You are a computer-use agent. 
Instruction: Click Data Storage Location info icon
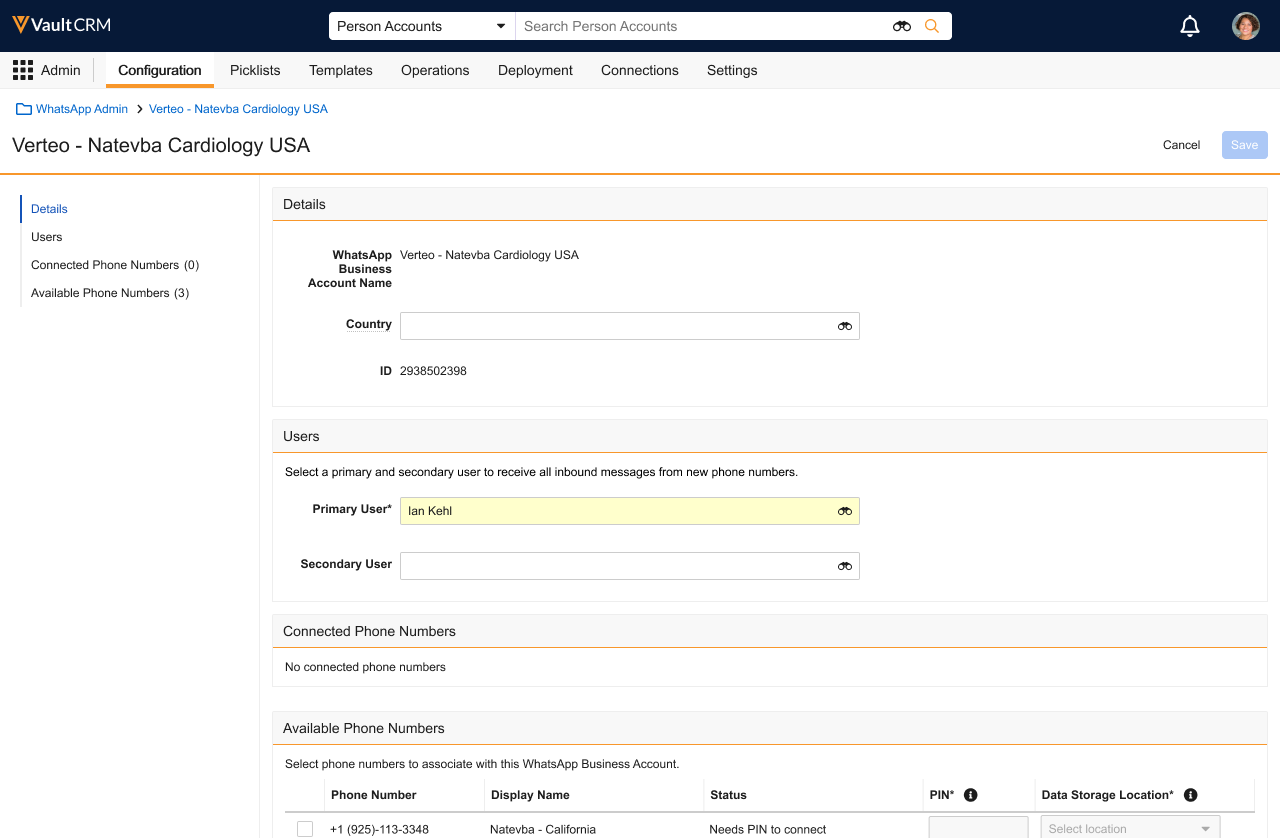click(1190, 795)
